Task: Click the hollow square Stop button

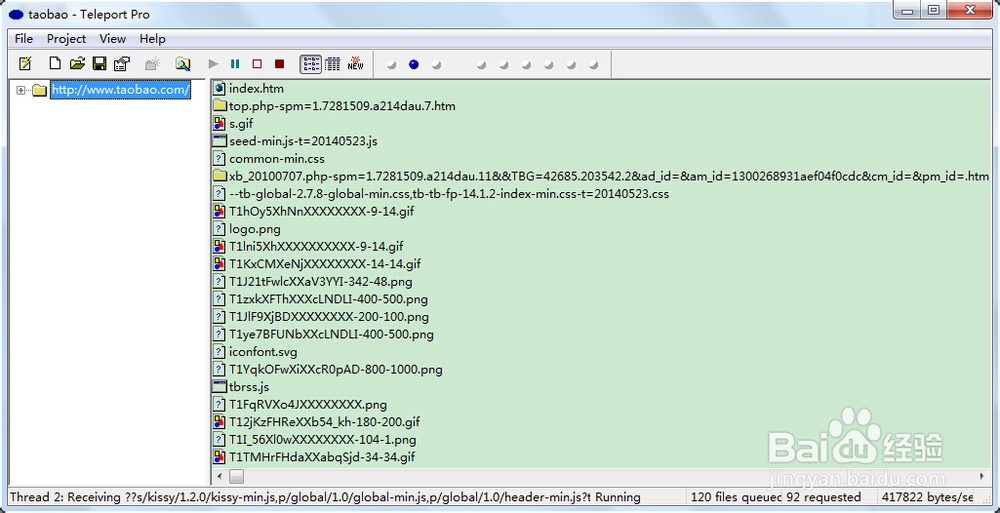Action: click(257, 64)
